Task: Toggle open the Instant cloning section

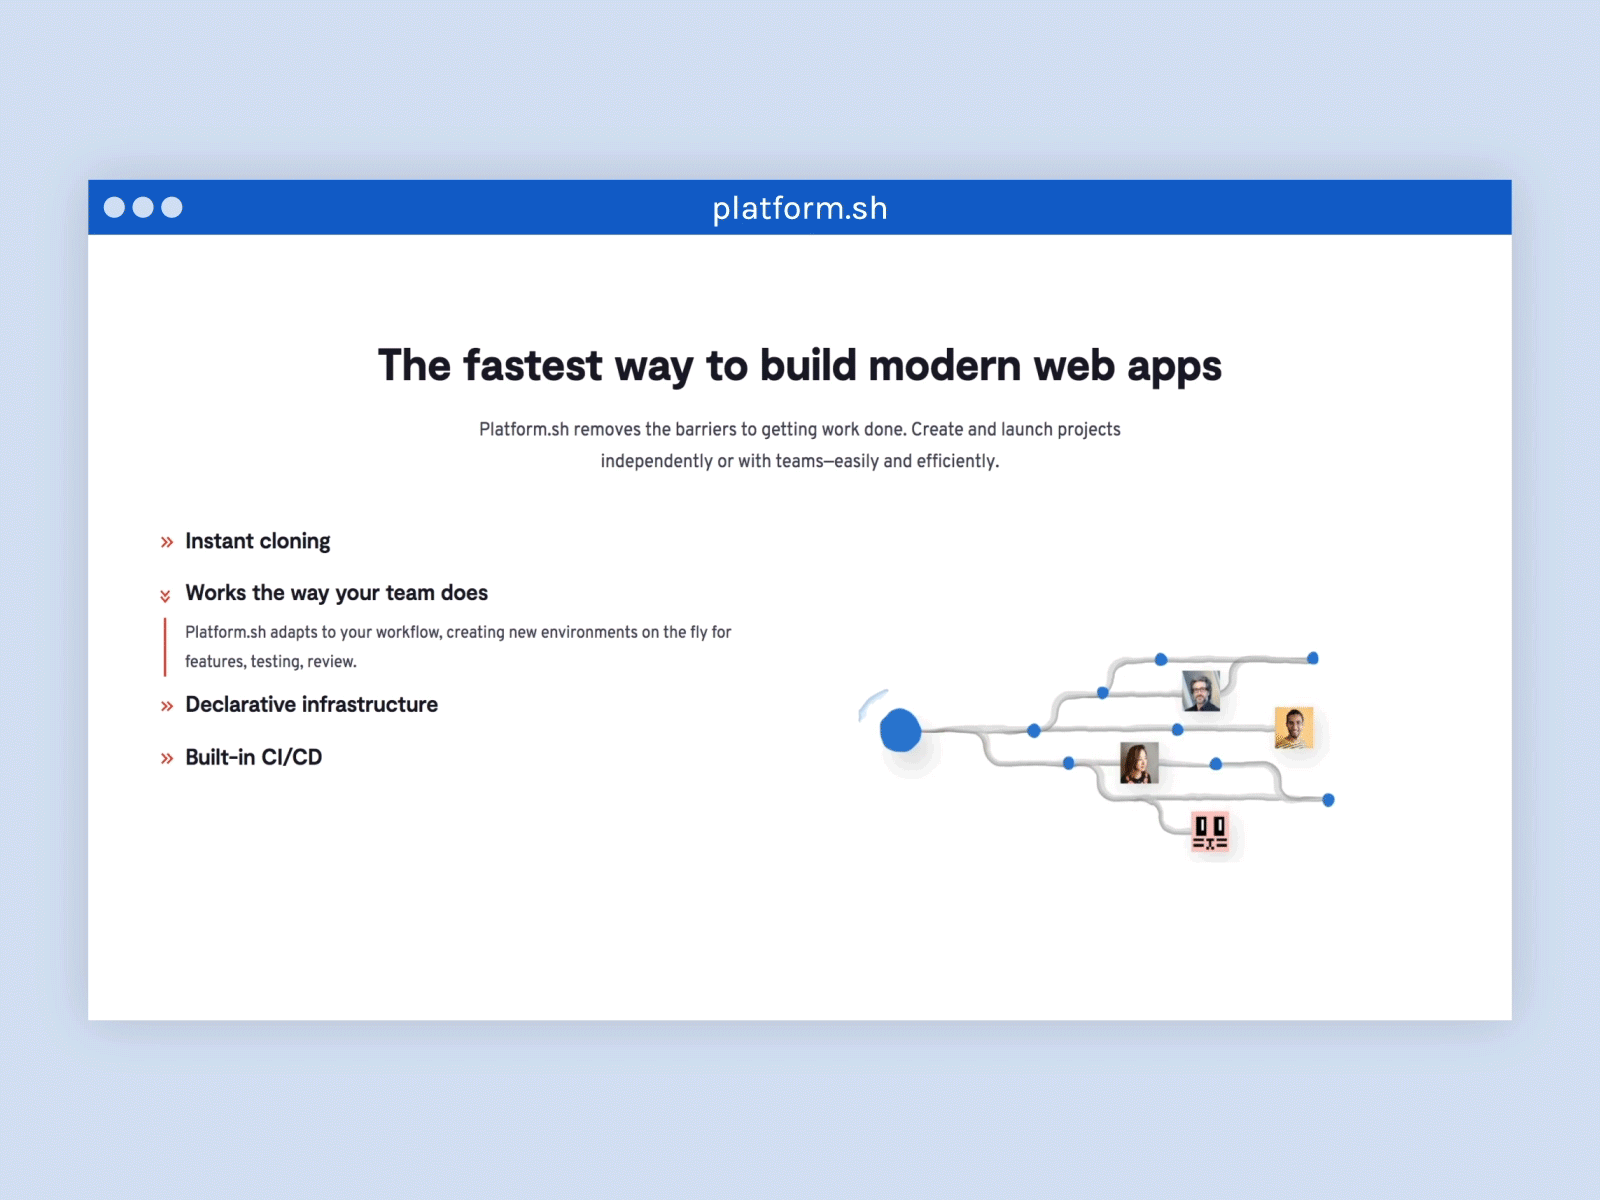Action: 257,541
